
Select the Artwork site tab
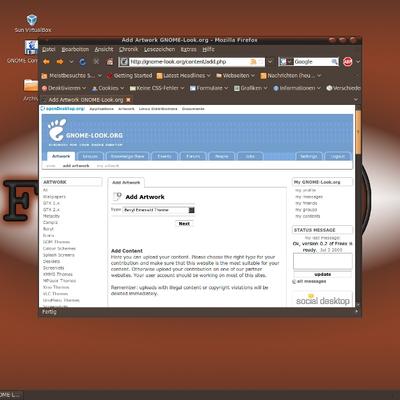coord(61,156)
